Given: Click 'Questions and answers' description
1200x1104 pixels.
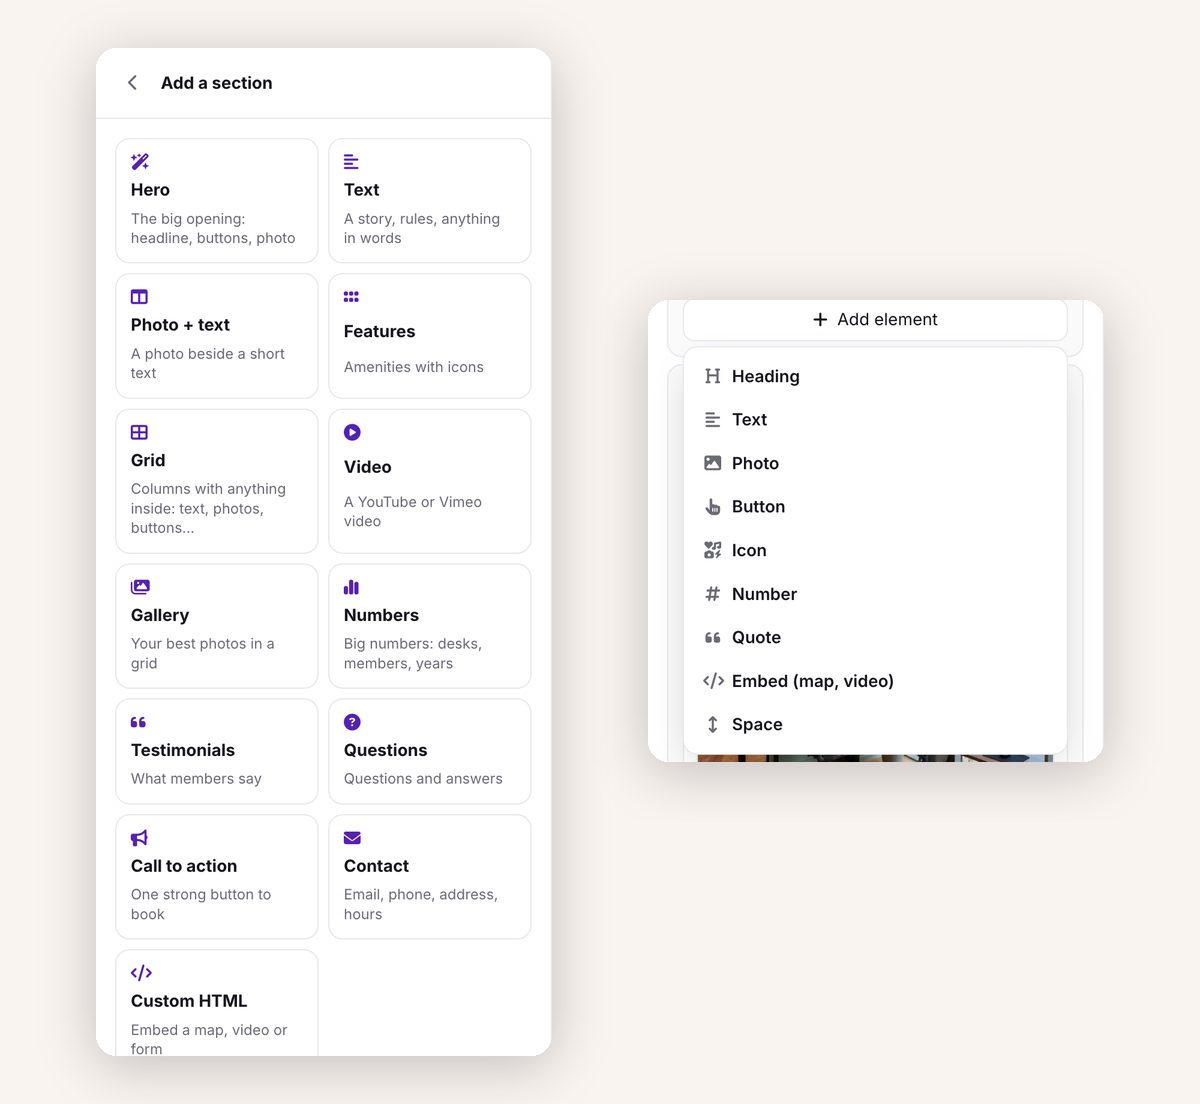Looking at the screenshot, I should point(423,779).
